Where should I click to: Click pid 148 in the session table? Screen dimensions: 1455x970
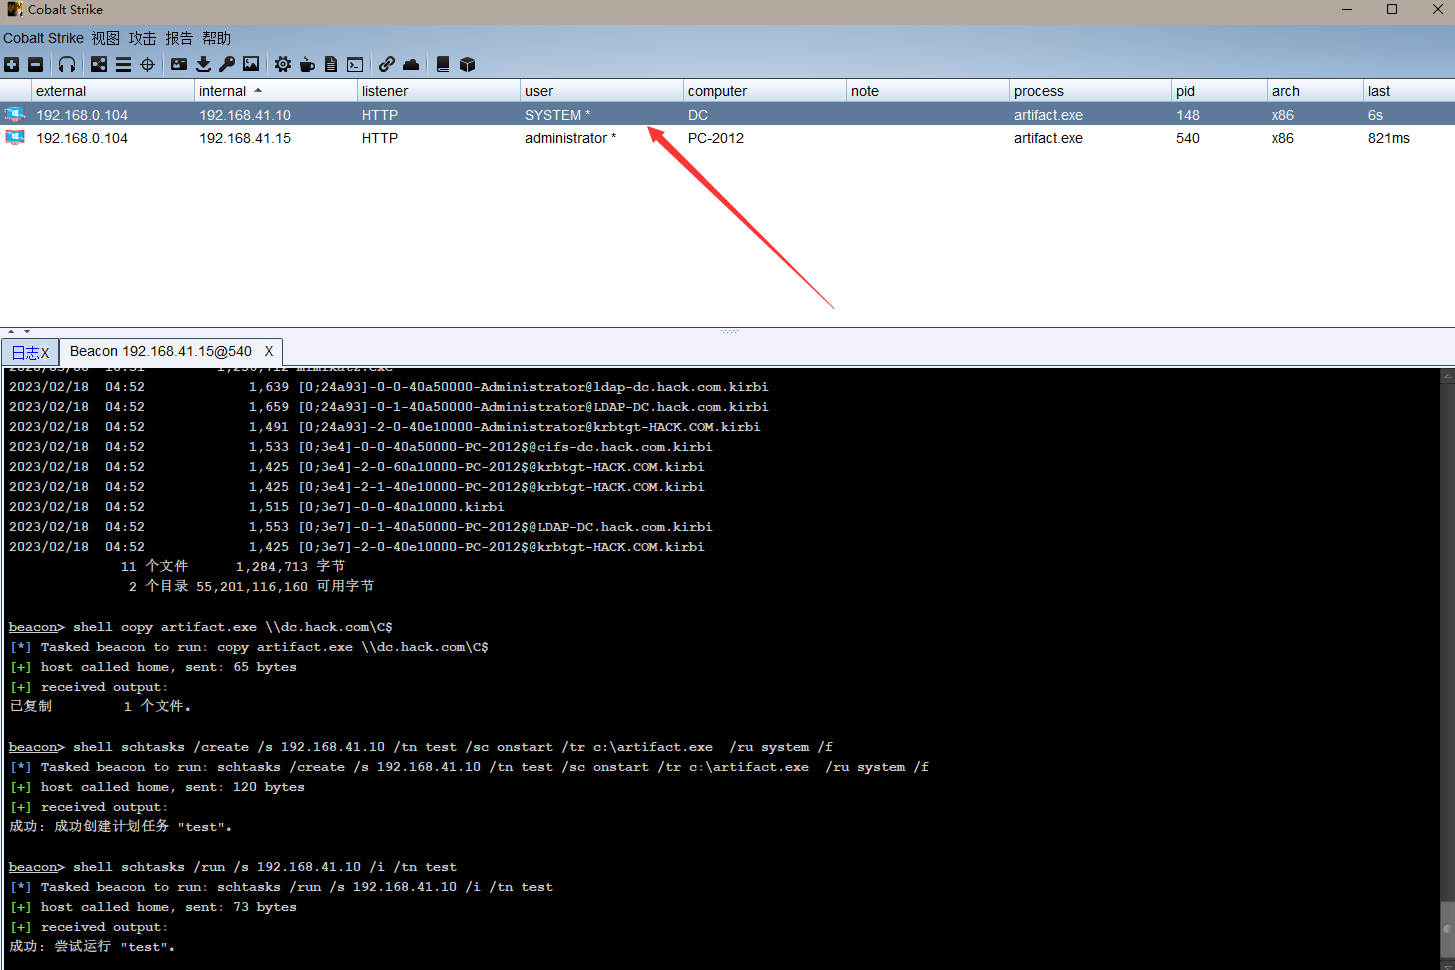coord(1188,114)
